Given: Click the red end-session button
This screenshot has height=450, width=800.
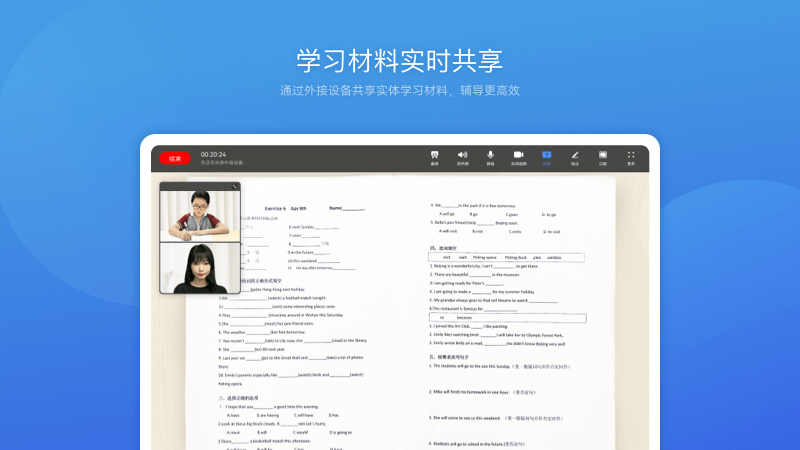Looking at the screenshot, I should [174, 159].
